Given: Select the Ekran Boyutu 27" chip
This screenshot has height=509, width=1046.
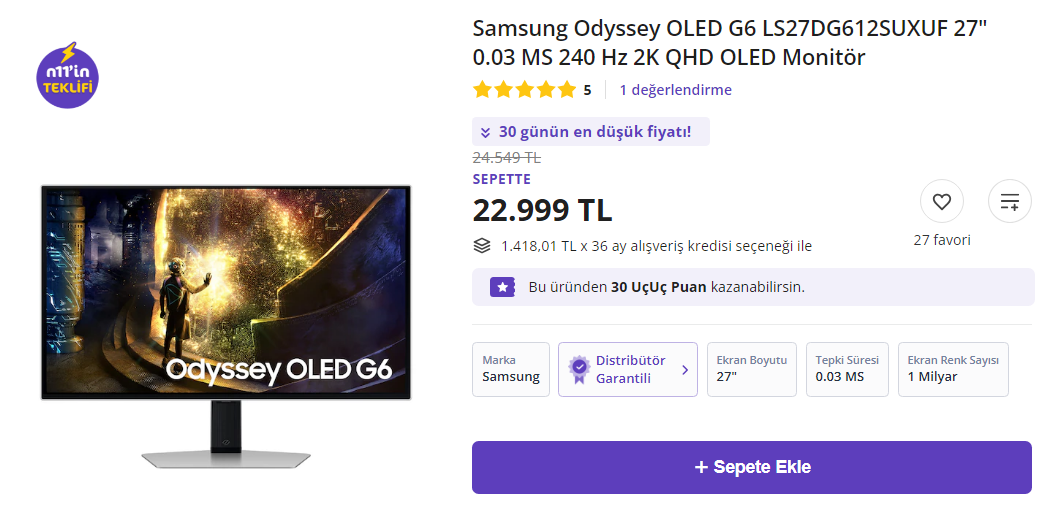Looking at the screenshot, I should (751, 369).
